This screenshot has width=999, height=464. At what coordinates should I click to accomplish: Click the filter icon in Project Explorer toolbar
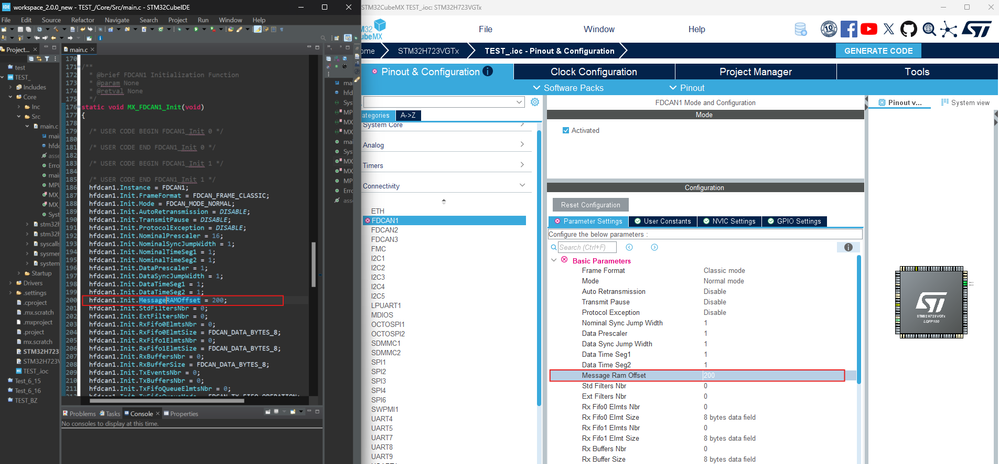(x=47, y=59)
